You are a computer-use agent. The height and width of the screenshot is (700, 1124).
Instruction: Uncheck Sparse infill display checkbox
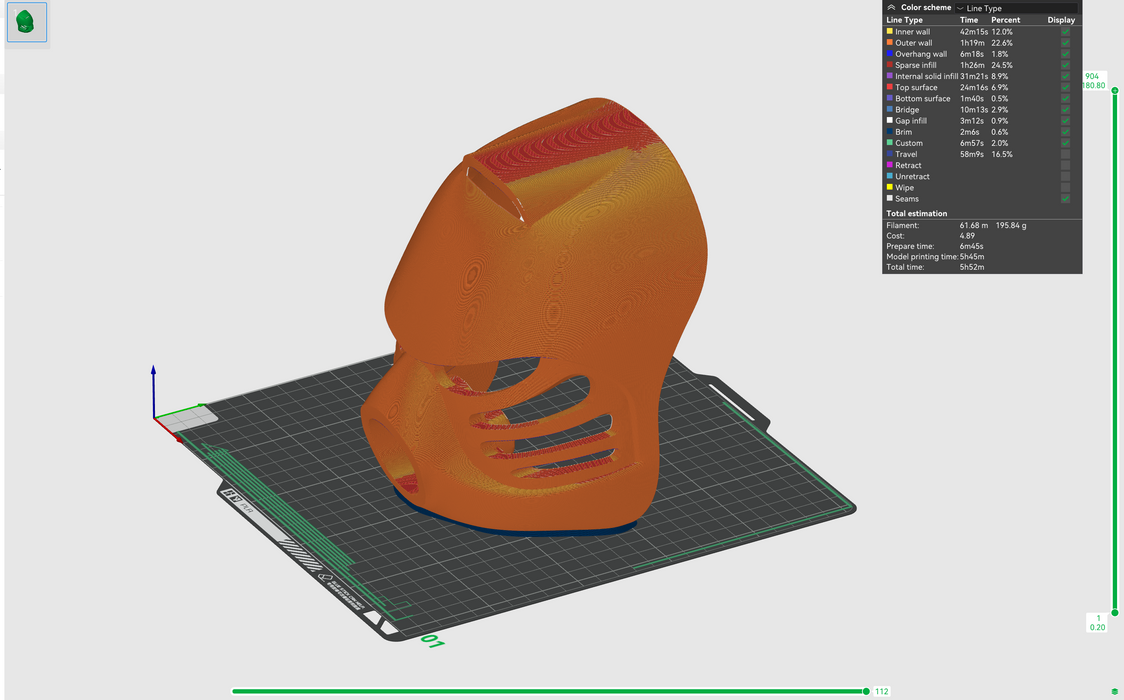click(1065, 65)
